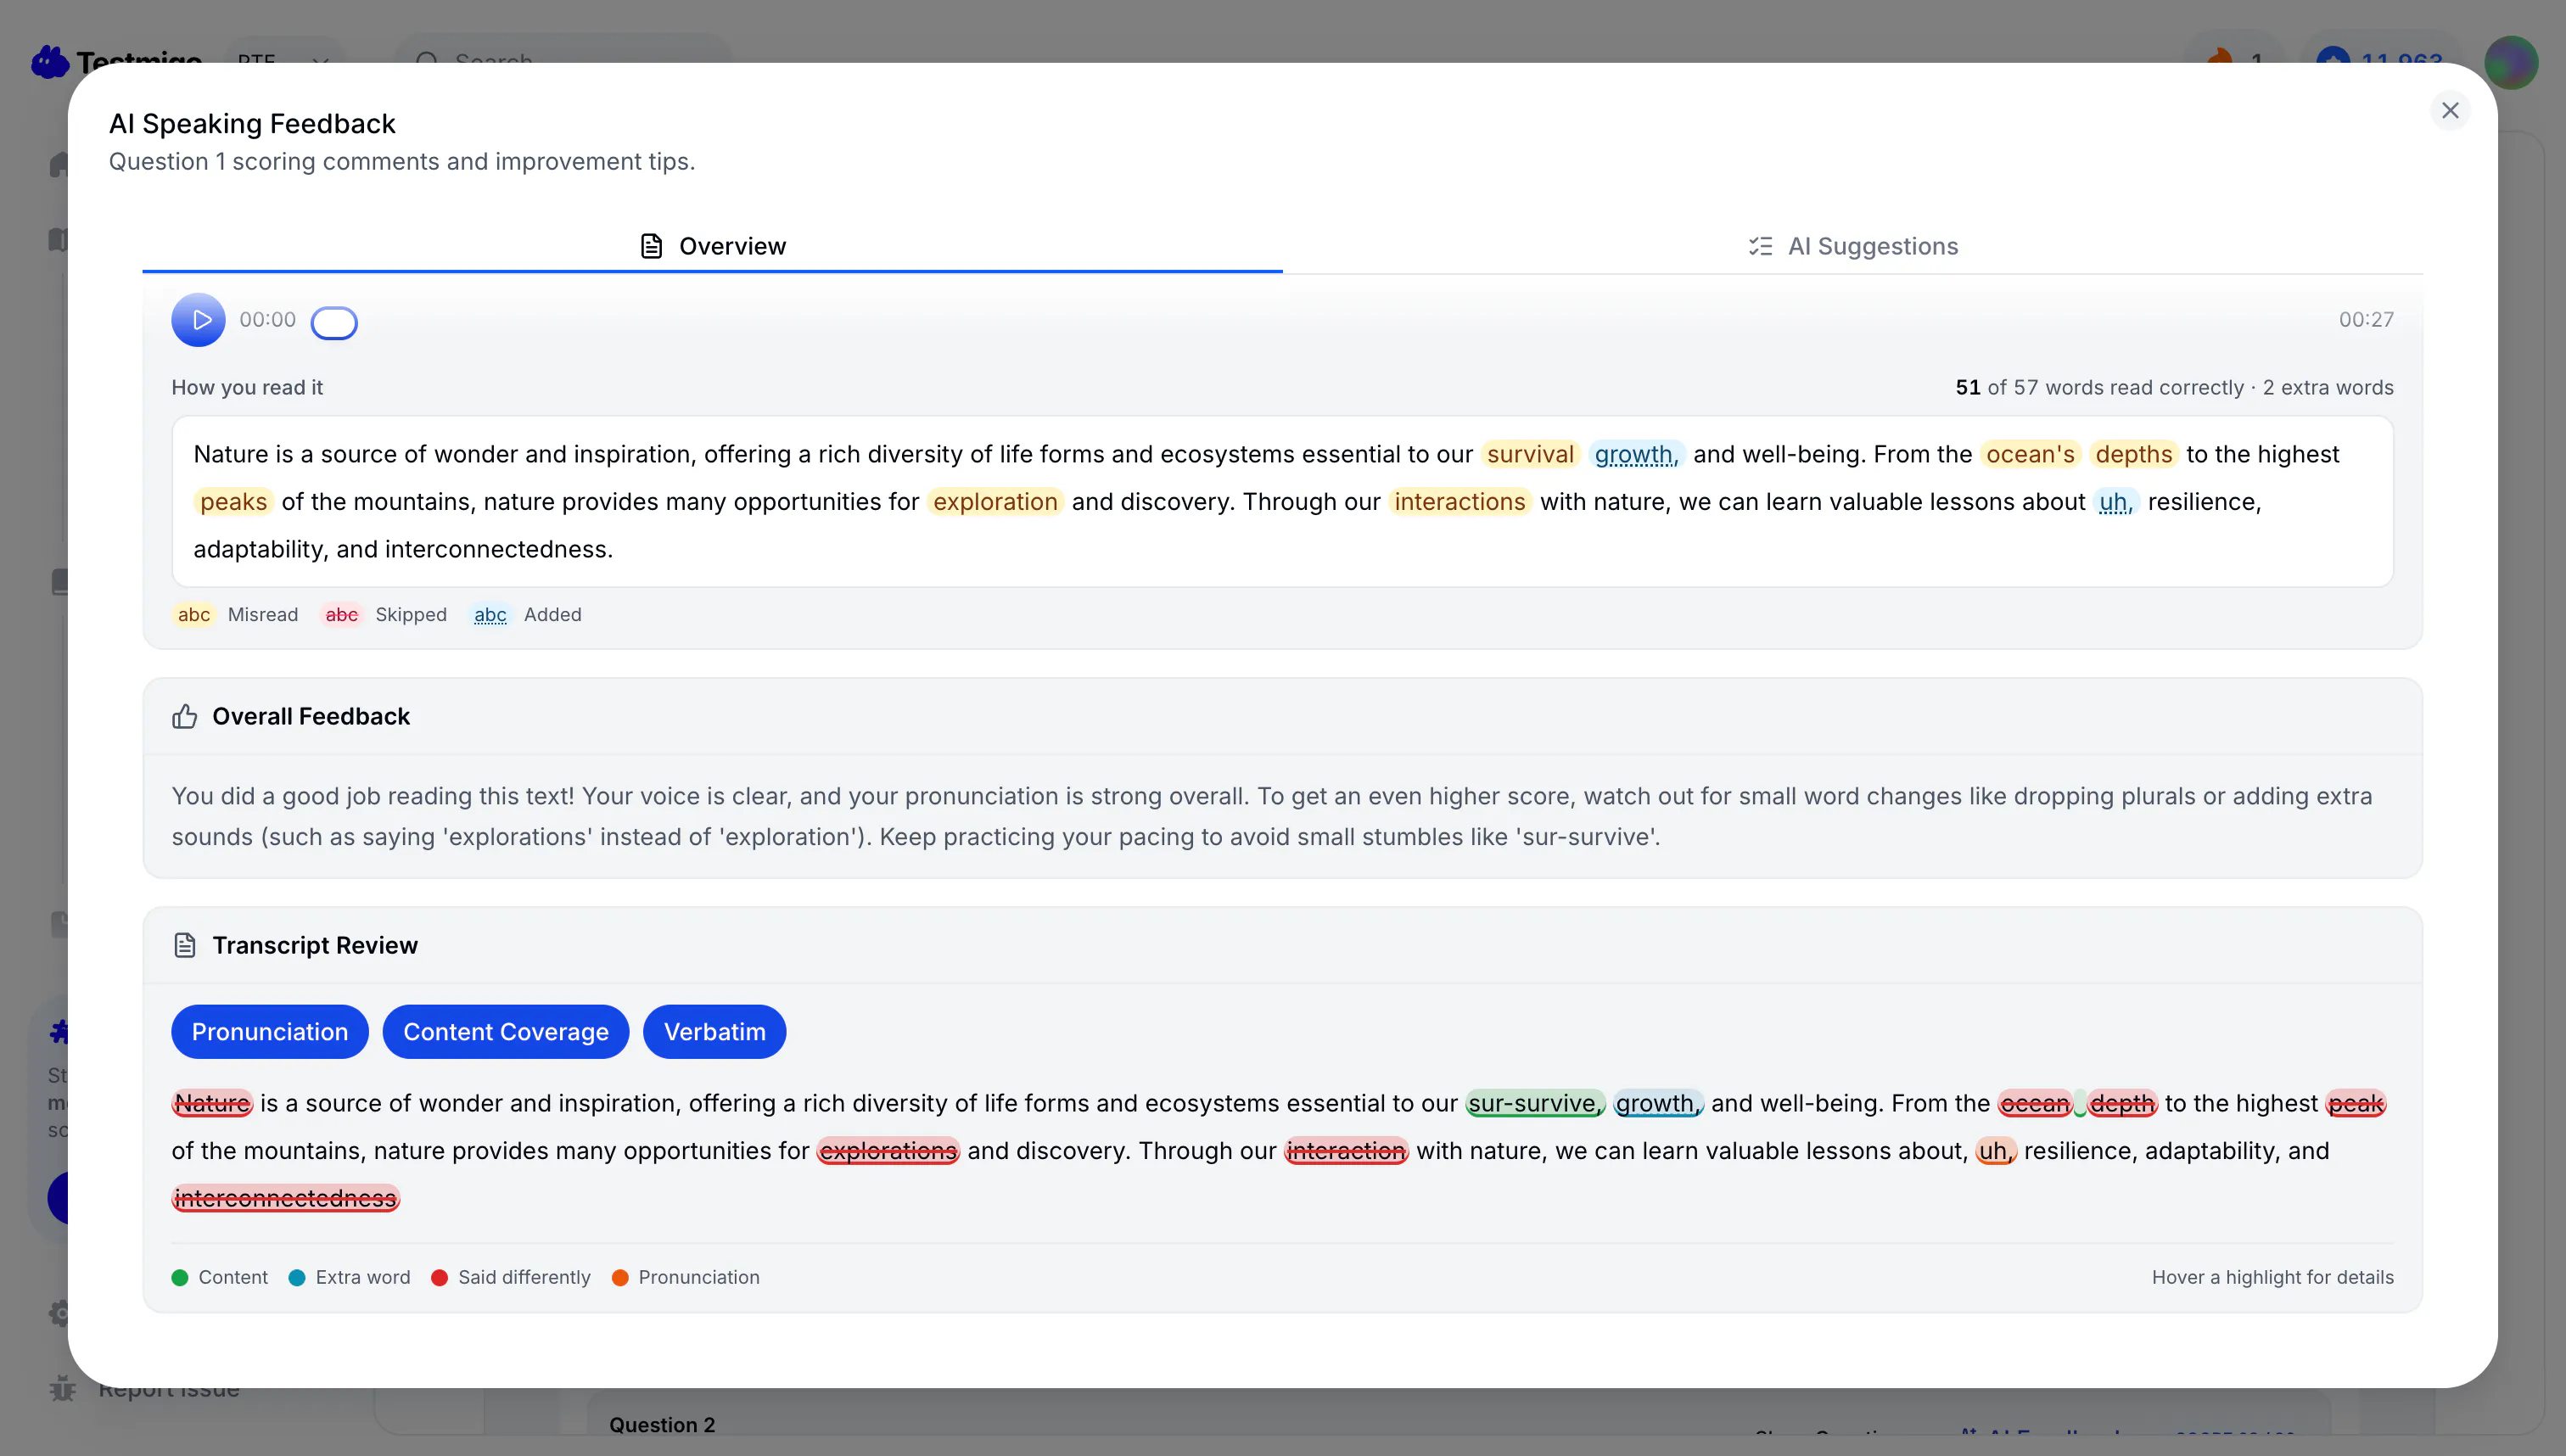The image size is (2566, 1456).
Task: Click the misread word 'peaks'
Action: tap(234, 502)
